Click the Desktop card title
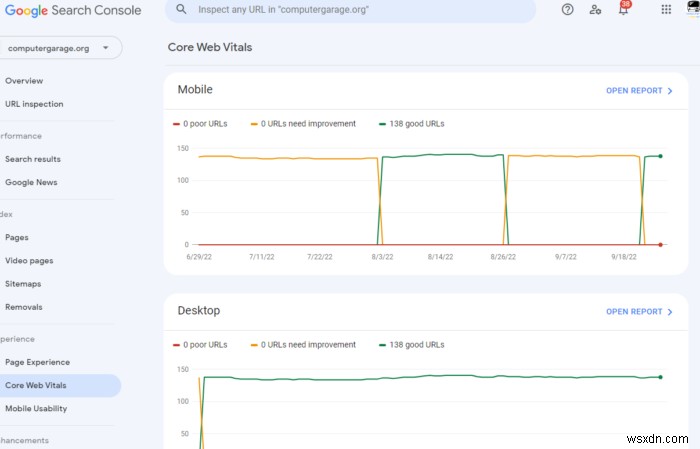This screenshot has width=700, height=449. [199, 311]
